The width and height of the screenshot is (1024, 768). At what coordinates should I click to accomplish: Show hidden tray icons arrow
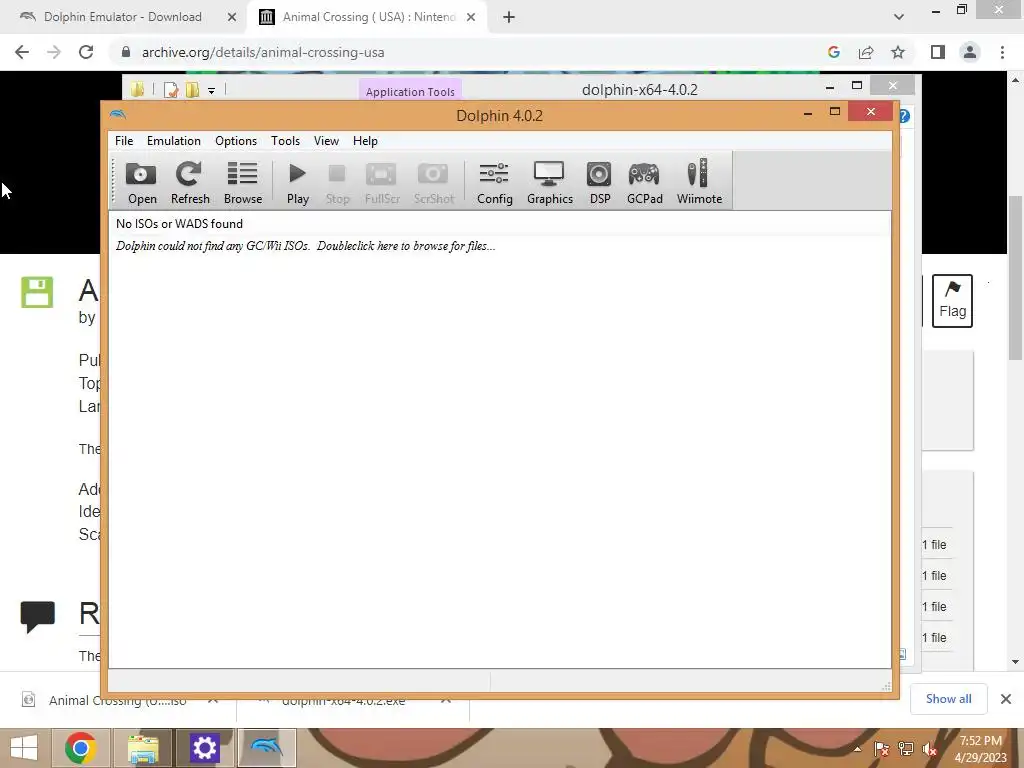click(857, 749)
